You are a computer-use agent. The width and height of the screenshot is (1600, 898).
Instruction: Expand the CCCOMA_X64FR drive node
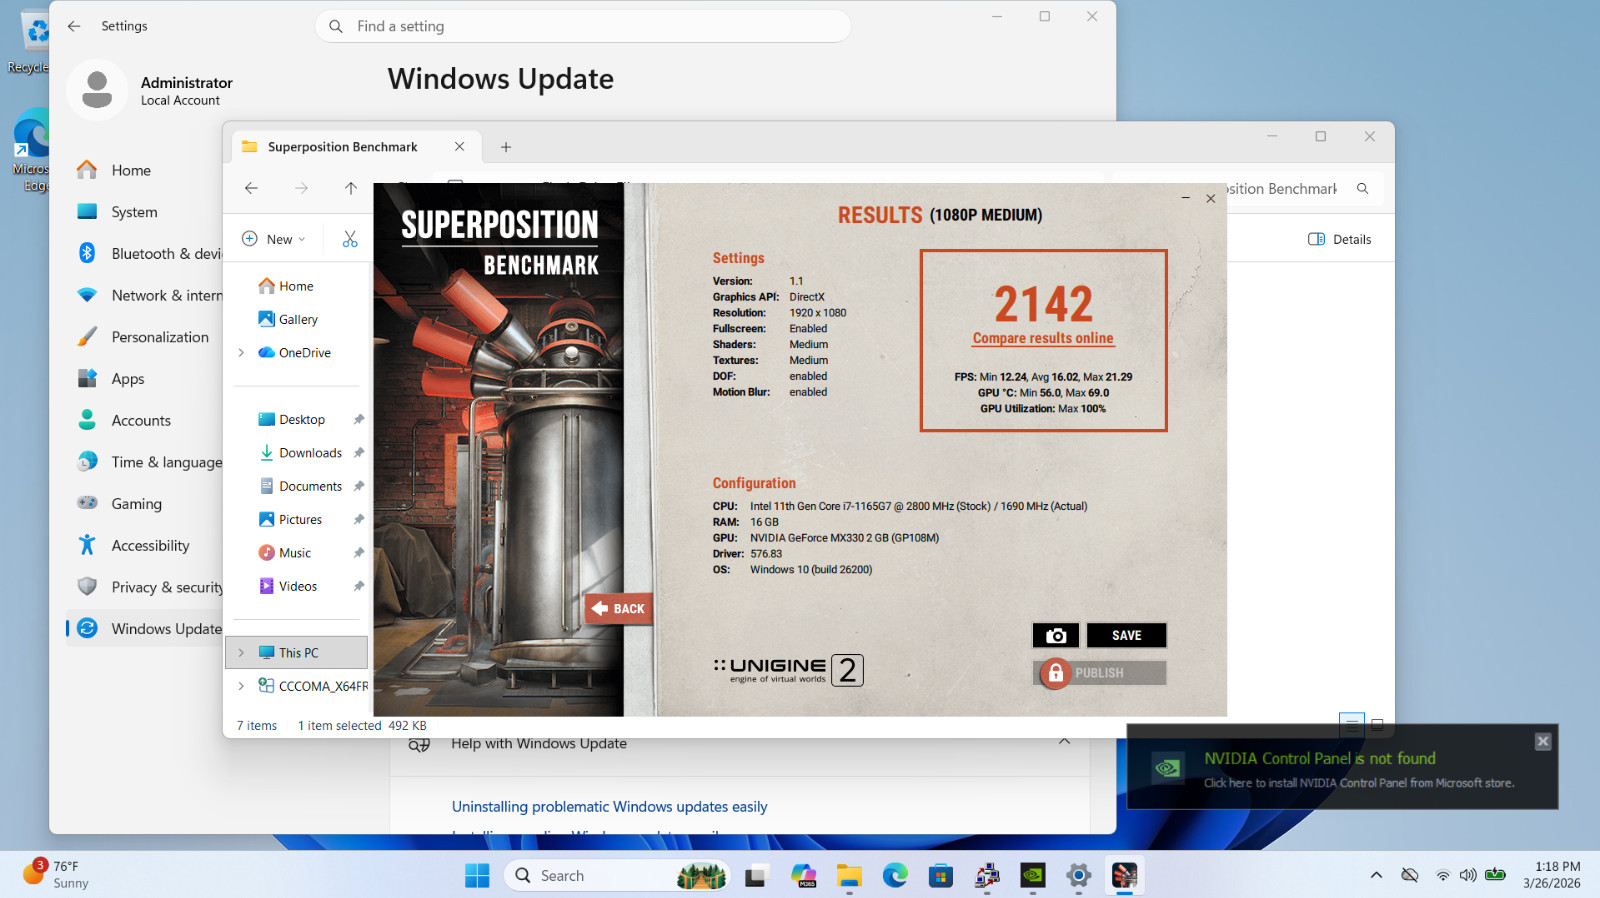[241, 686]
